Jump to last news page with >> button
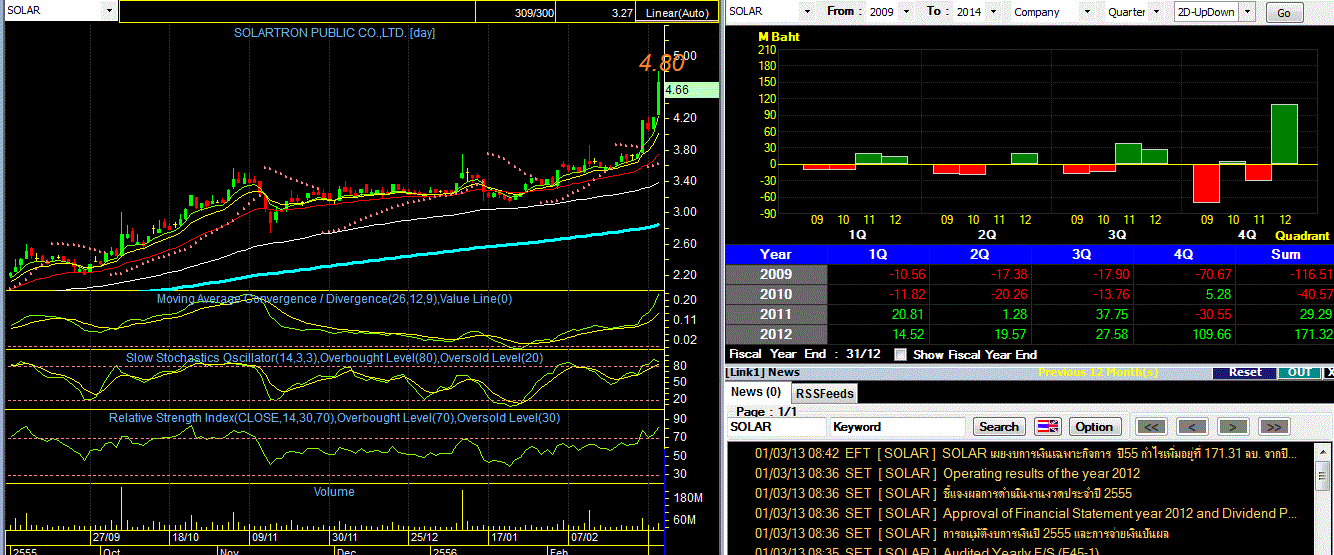Viewport: 1334px width, 555px height. click(1273, 426)
